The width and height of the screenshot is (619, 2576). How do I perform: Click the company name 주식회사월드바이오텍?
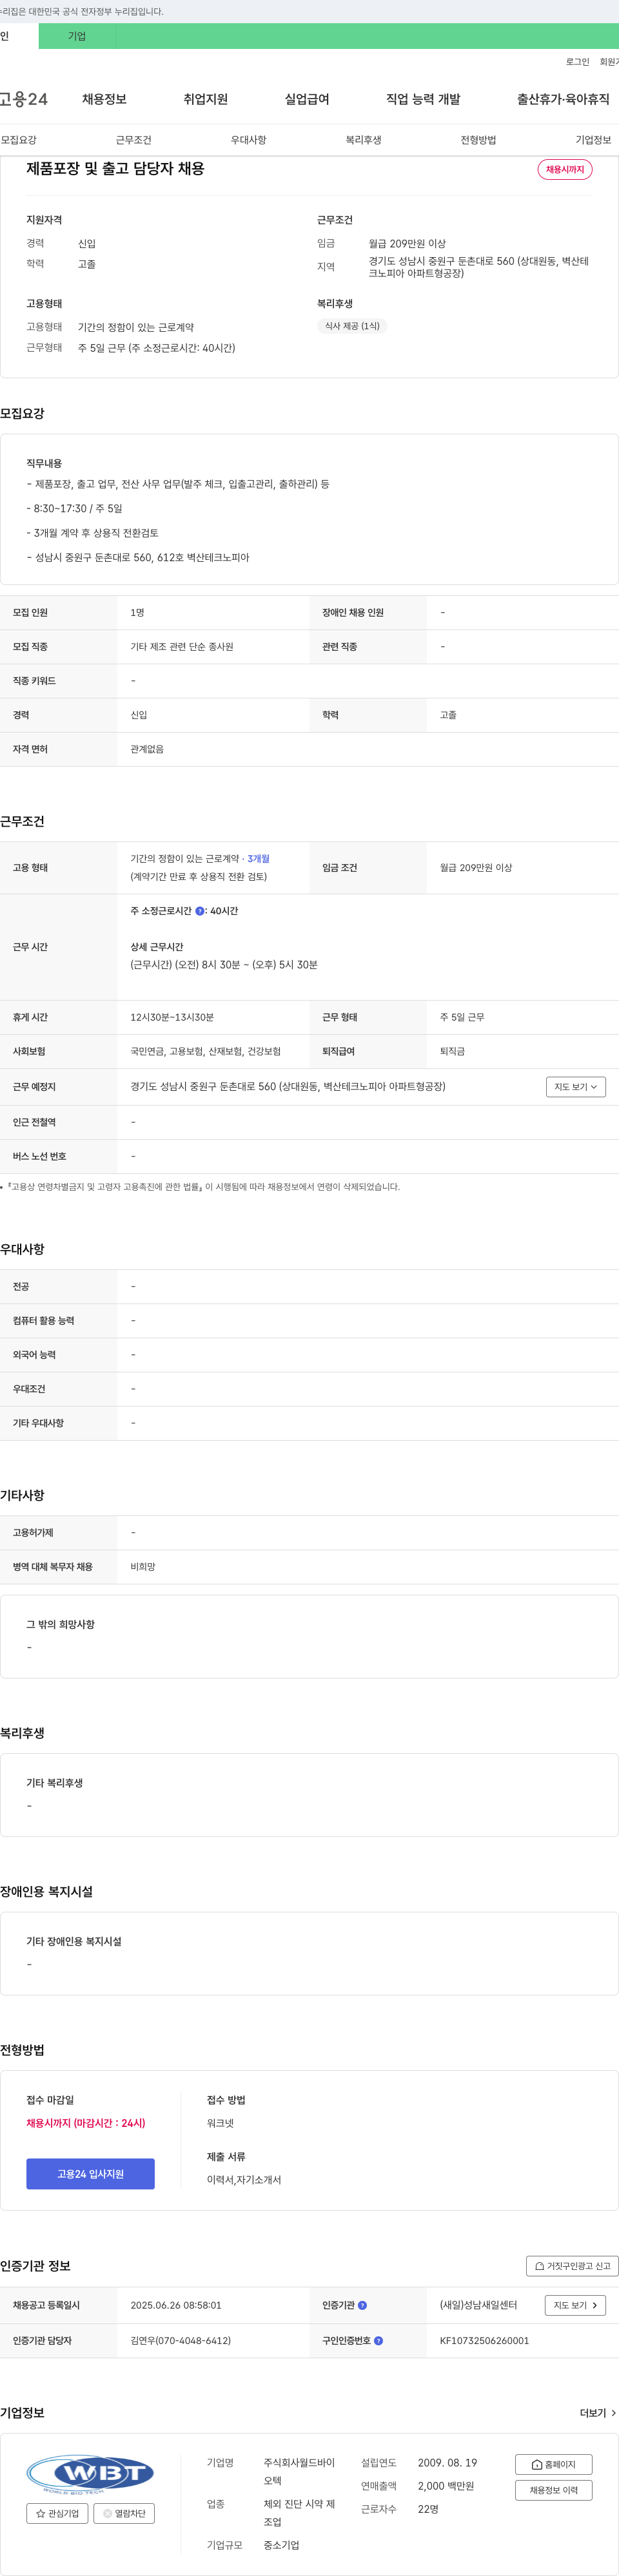click(x=300, y=2471)
